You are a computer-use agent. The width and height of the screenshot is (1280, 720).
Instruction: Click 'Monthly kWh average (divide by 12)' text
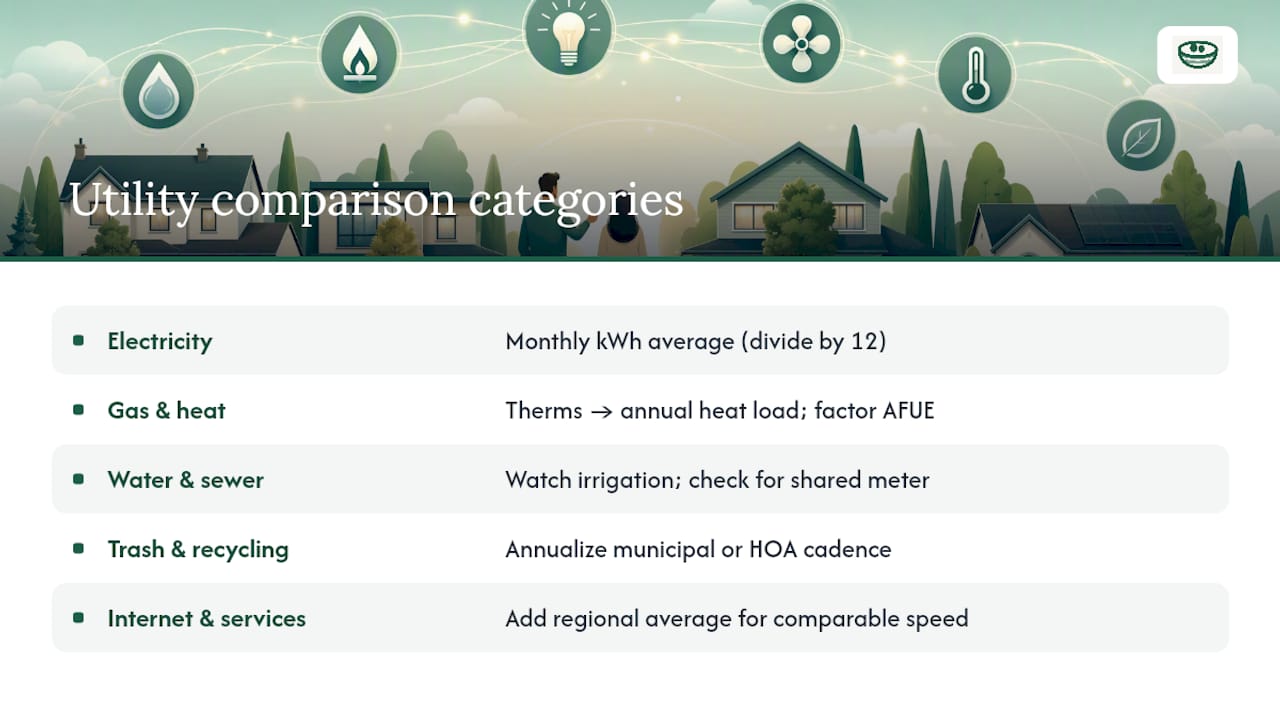click(x=696, y=341)
